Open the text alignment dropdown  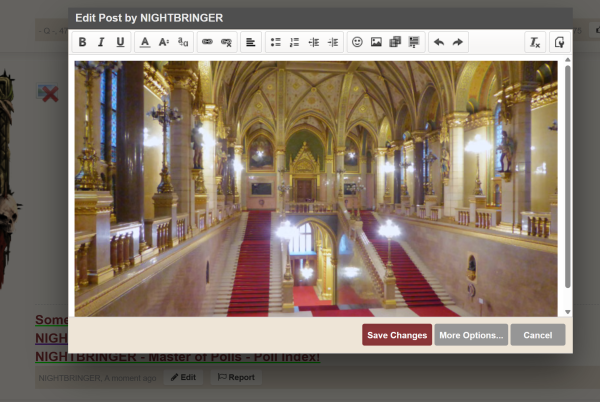pos(250,42)
